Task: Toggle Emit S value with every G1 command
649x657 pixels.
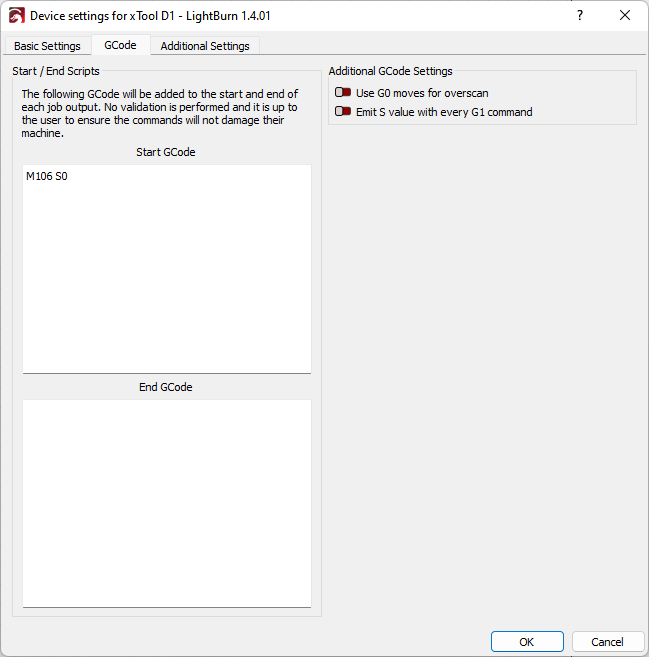Action: pos(343,111)
